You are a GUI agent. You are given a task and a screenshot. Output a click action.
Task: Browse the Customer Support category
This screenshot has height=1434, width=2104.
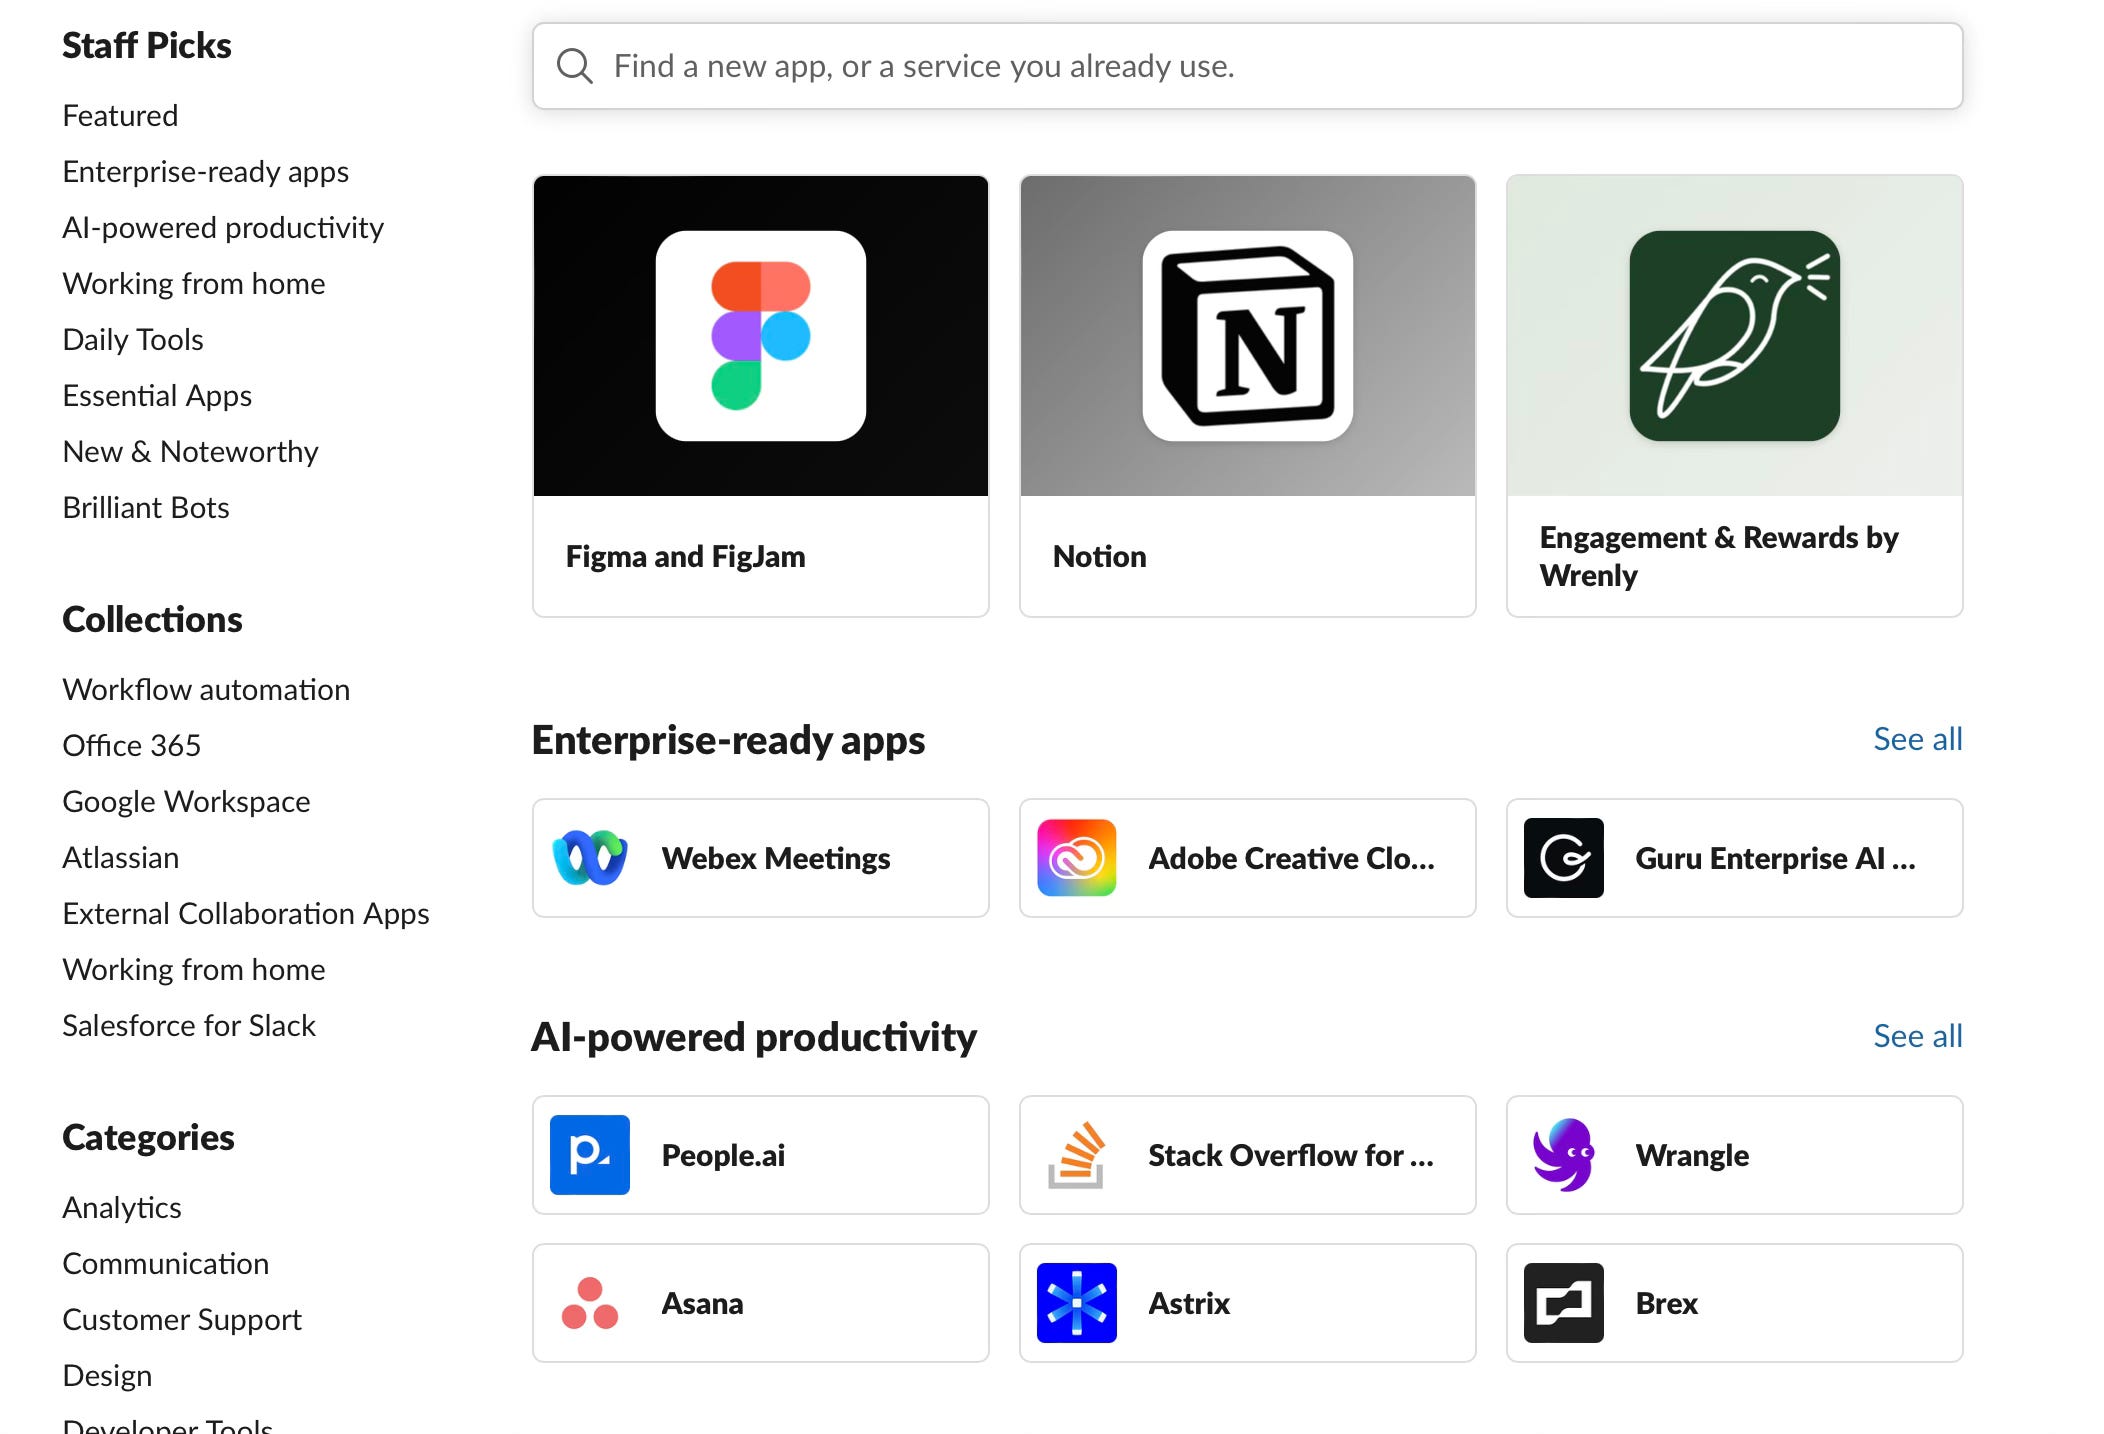coord(182,1320)
